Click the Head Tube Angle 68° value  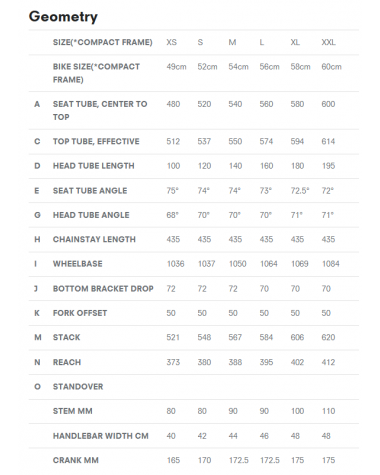tap(172, 215)
